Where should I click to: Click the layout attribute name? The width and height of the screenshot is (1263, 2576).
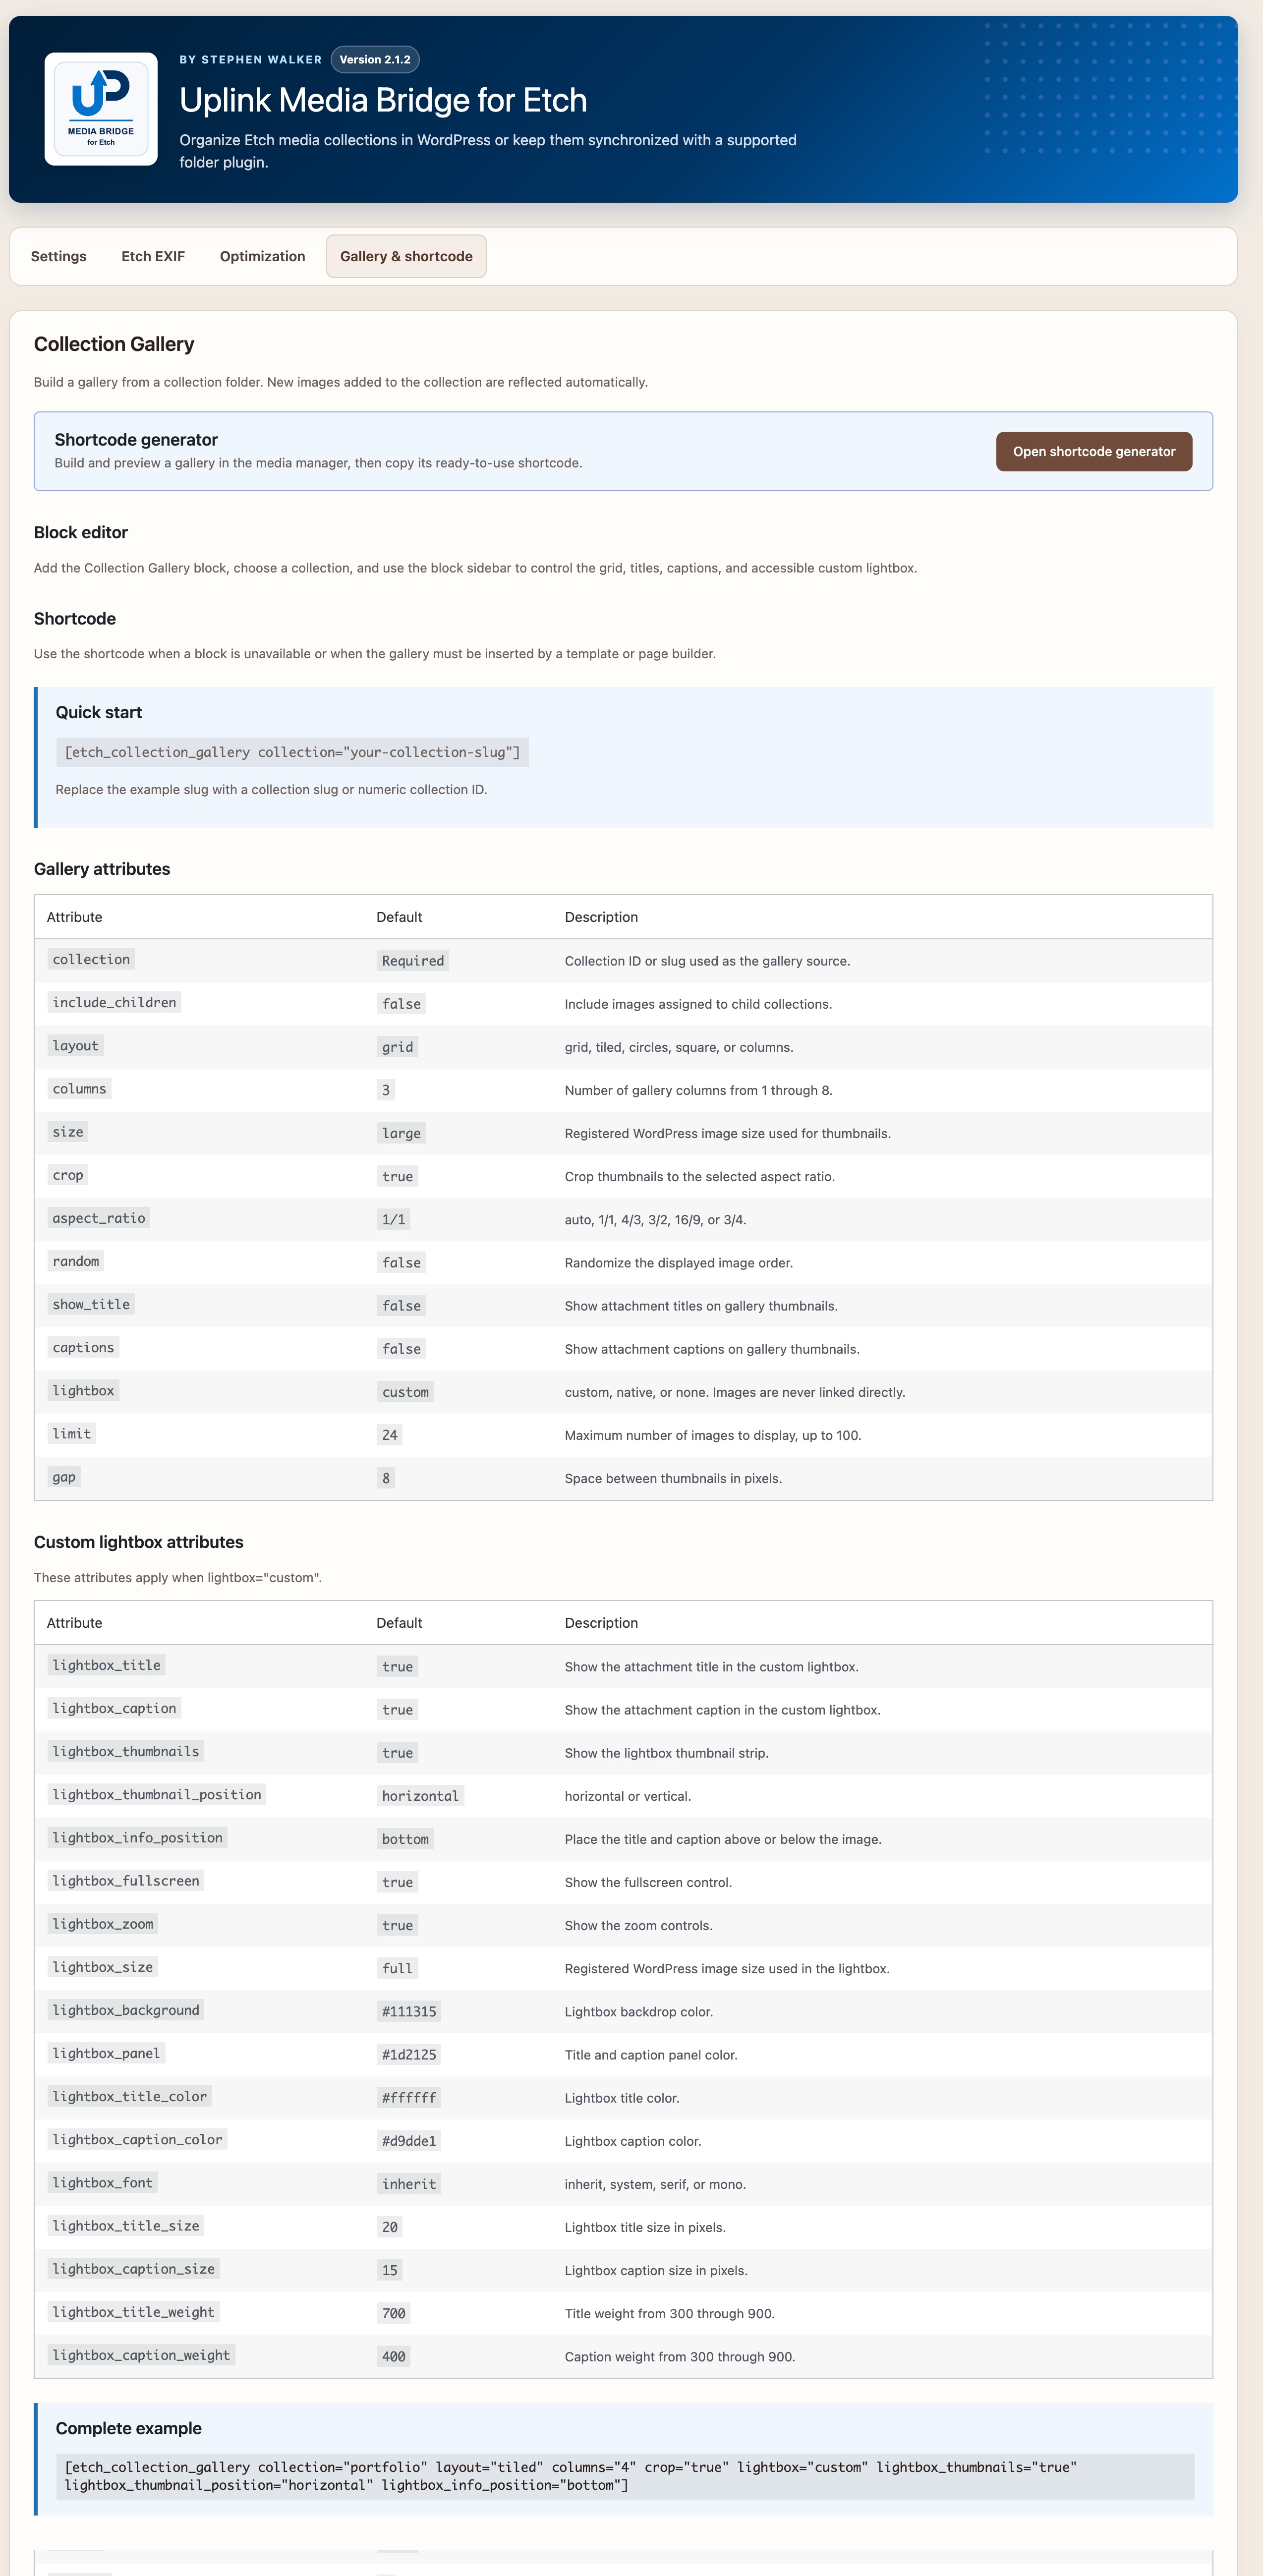[75, 1045]
